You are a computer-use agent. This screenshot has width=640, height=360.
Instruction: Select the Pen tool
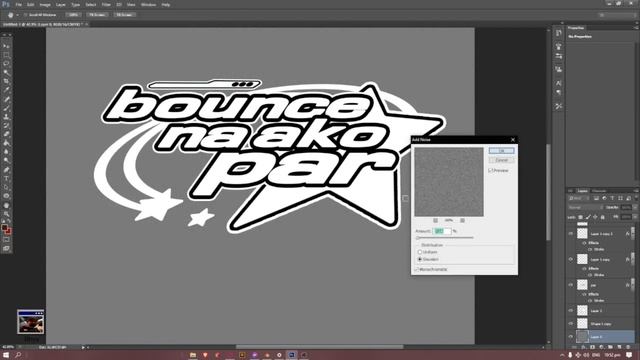pos(6,170)
